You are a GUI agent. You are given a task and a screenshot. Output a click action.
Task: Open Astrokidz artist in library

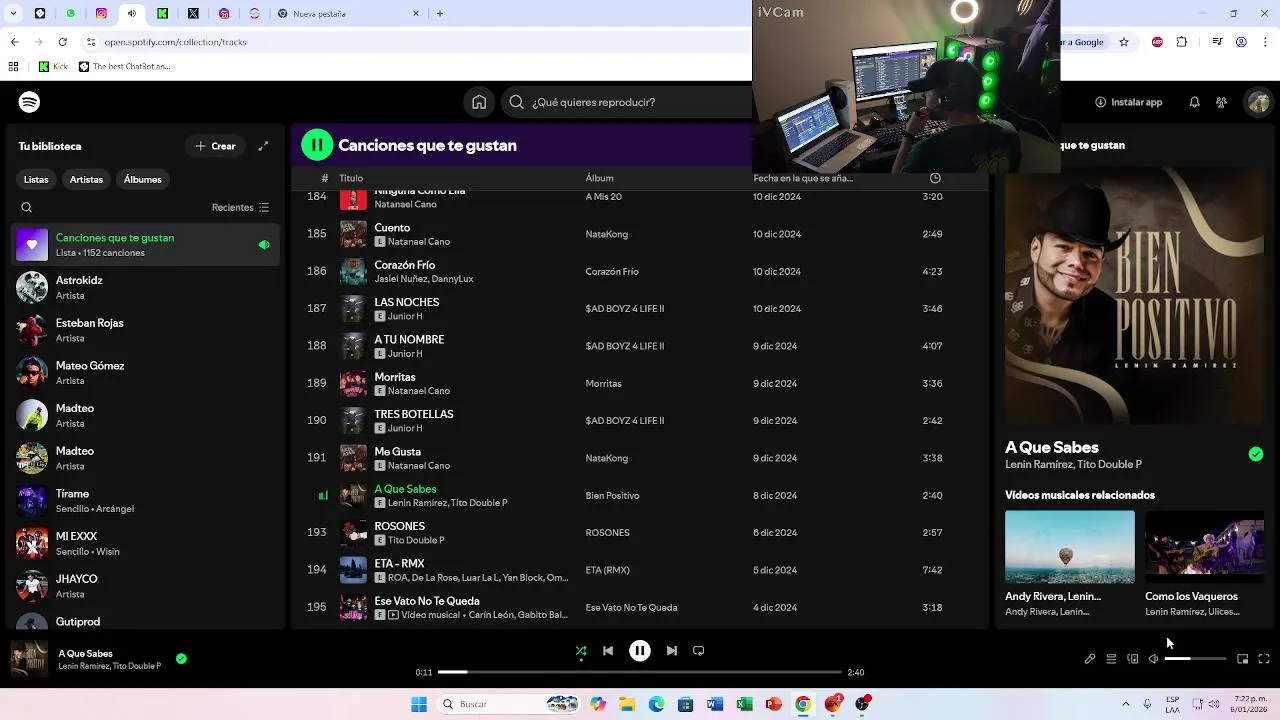click(x=145, y=288)
